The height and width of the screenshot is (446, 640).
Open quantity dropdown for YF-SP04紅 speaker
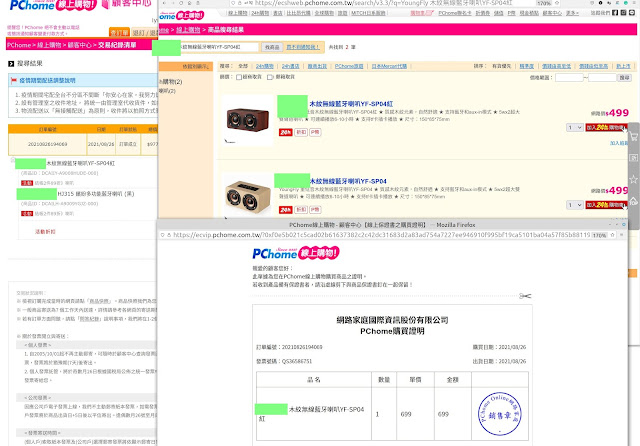pos(575,128)
